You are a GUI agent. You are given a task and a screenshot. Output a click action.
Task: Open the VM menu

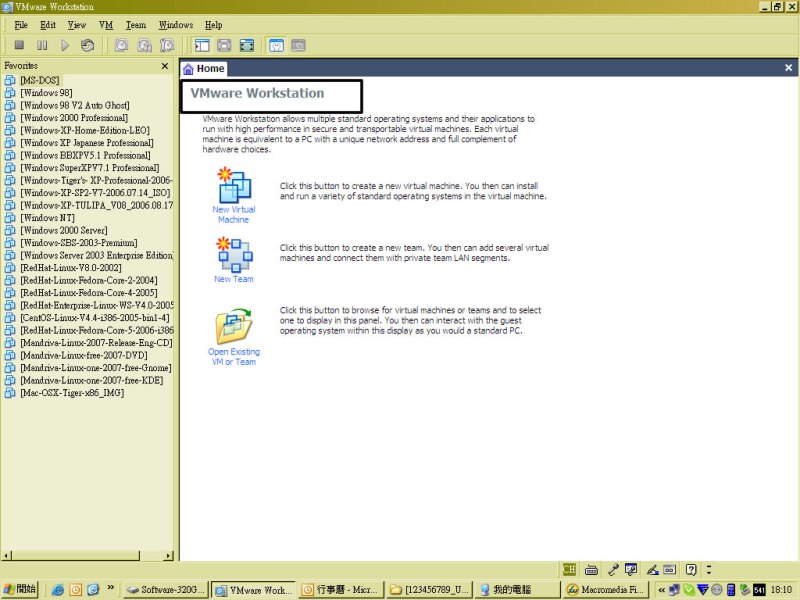tap(106, 25)
